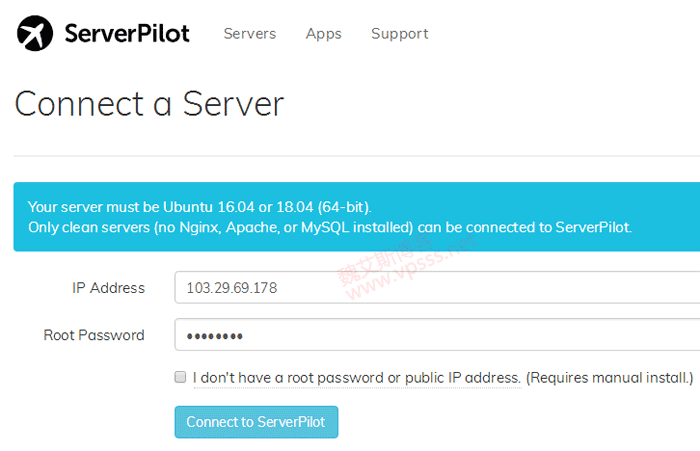Click the Root Password field label
700x451 pixels.
tap(94, 335)
